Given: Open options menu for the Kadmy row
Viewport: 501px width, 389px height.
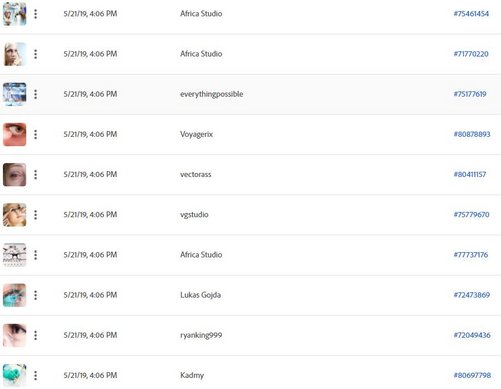Looking at the screenshot, I should [36, 376].
